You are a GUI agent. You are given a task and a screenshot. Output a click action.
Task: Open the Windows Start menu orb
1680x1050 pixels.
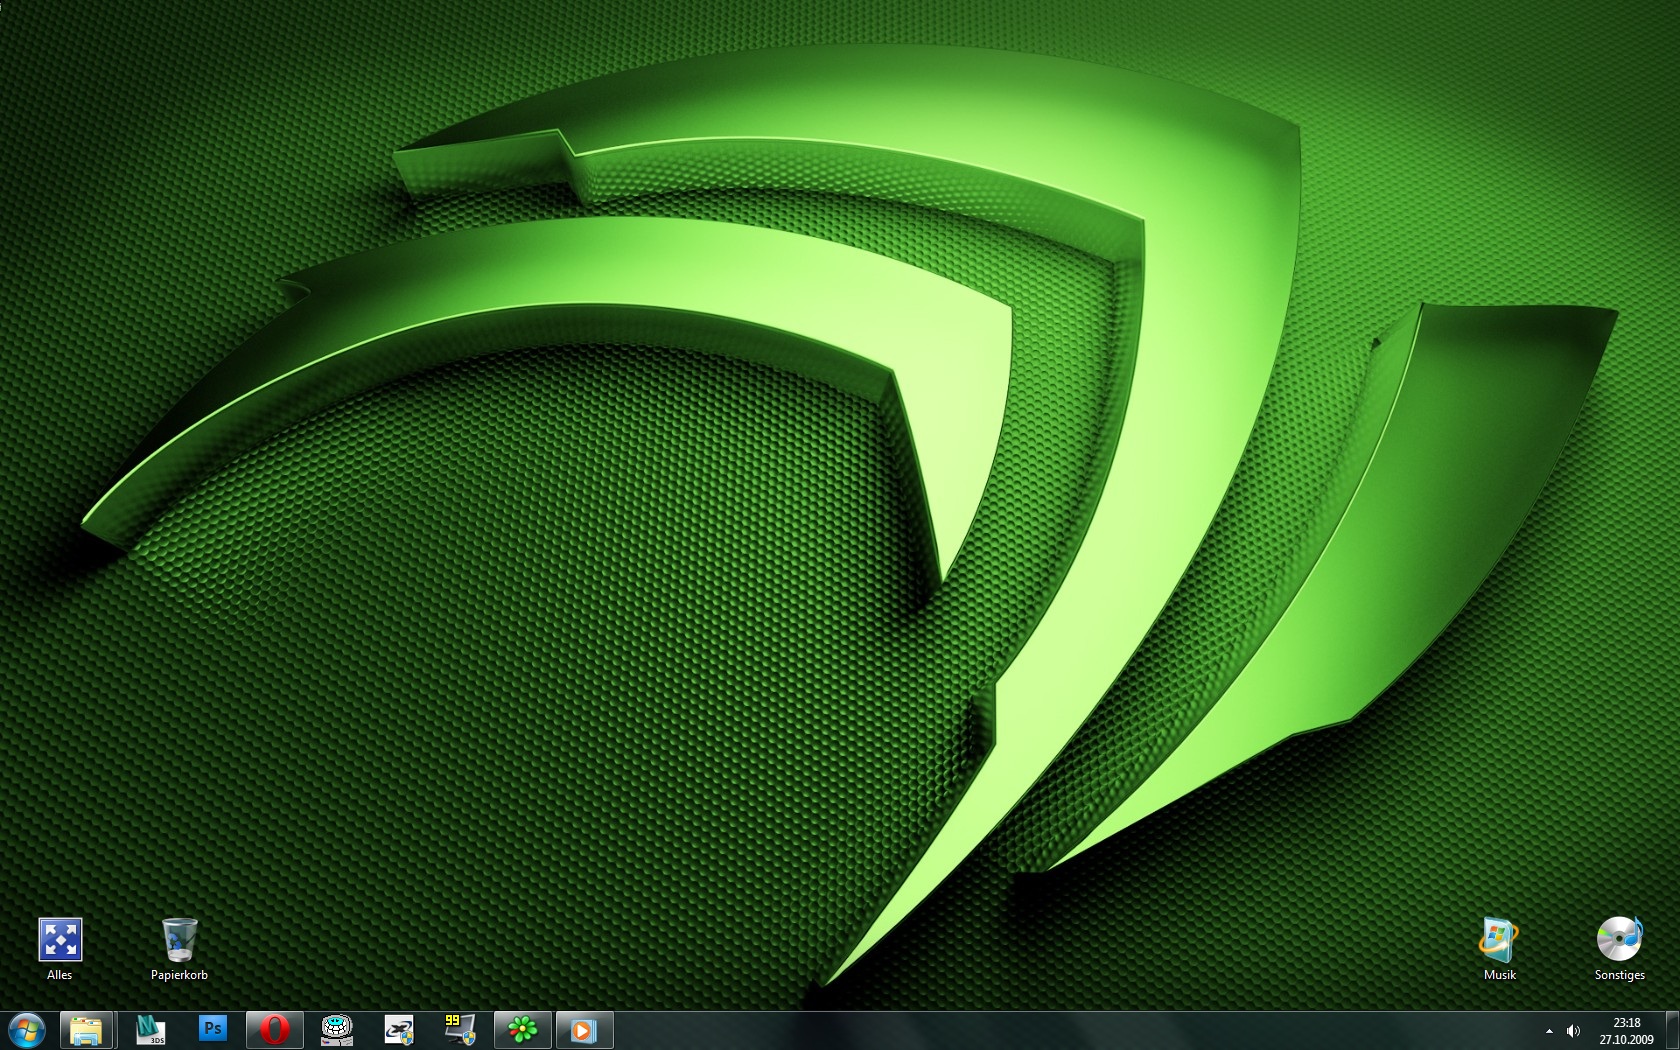click(x=27, y=1030)
